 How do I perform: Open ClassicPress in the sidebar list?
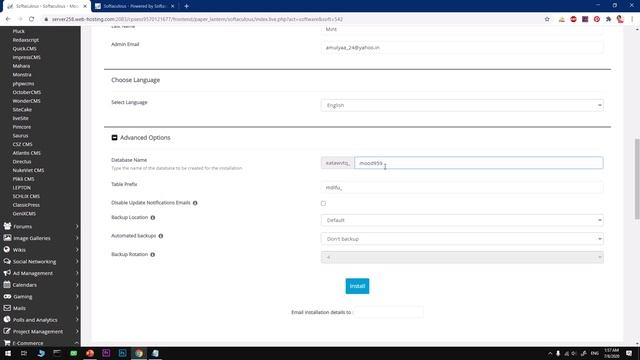26,205
